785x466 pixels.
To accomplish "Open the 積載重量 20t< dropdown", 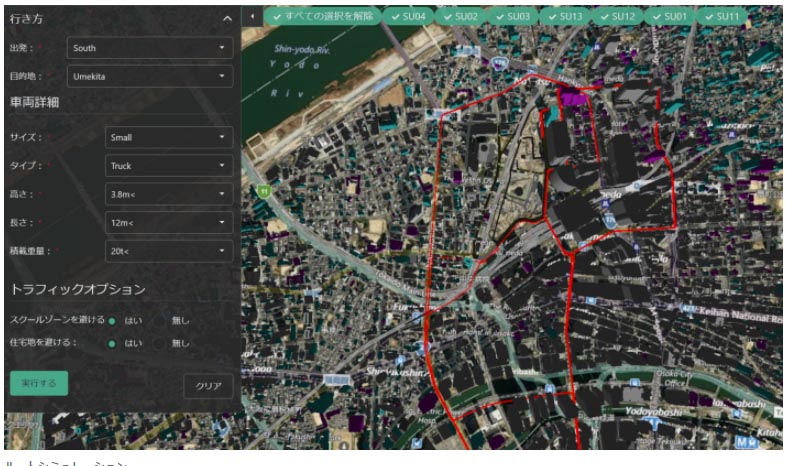I will point(169,251).
